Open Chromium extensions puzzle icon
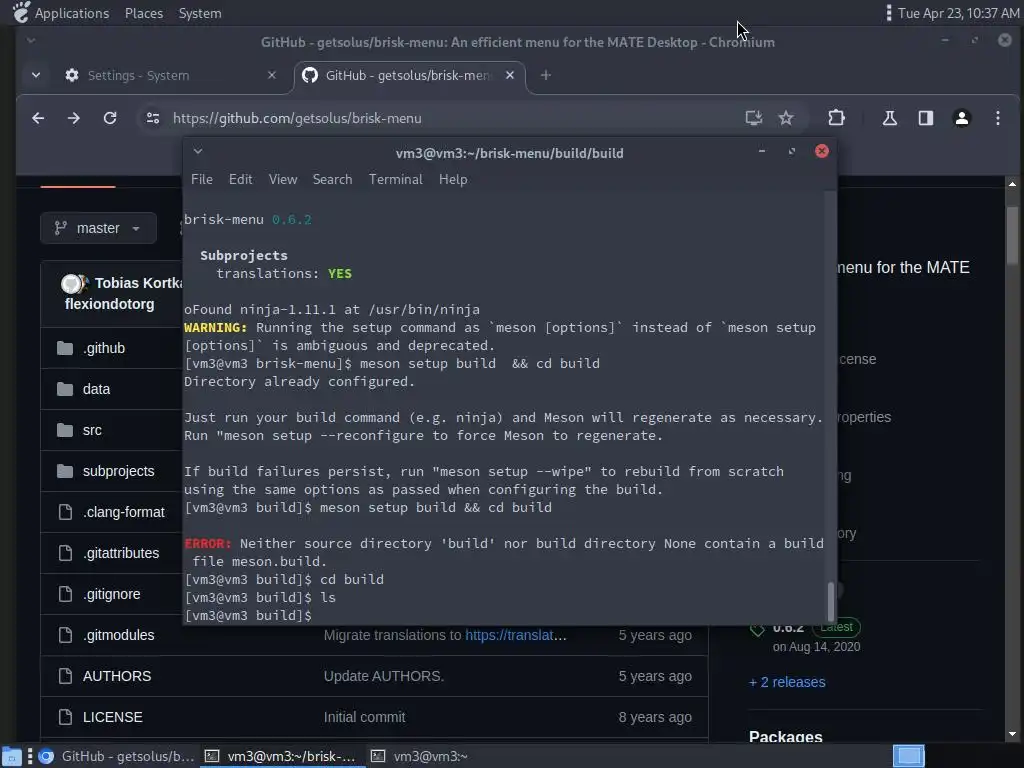Viewport: 1024px width, 768px height. [x=837, y=118]
